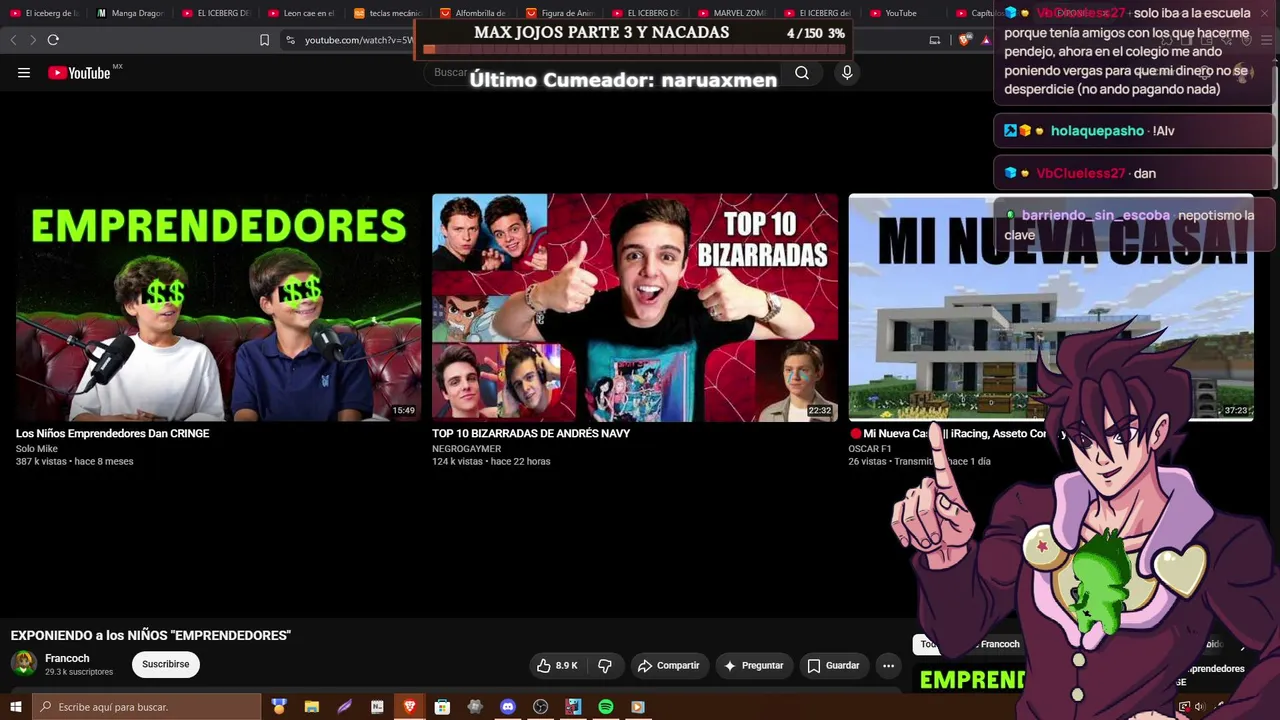This screenshot has height=720, width=1280.
Task: Open Discord from the taskbar
Action: [508, 707]
